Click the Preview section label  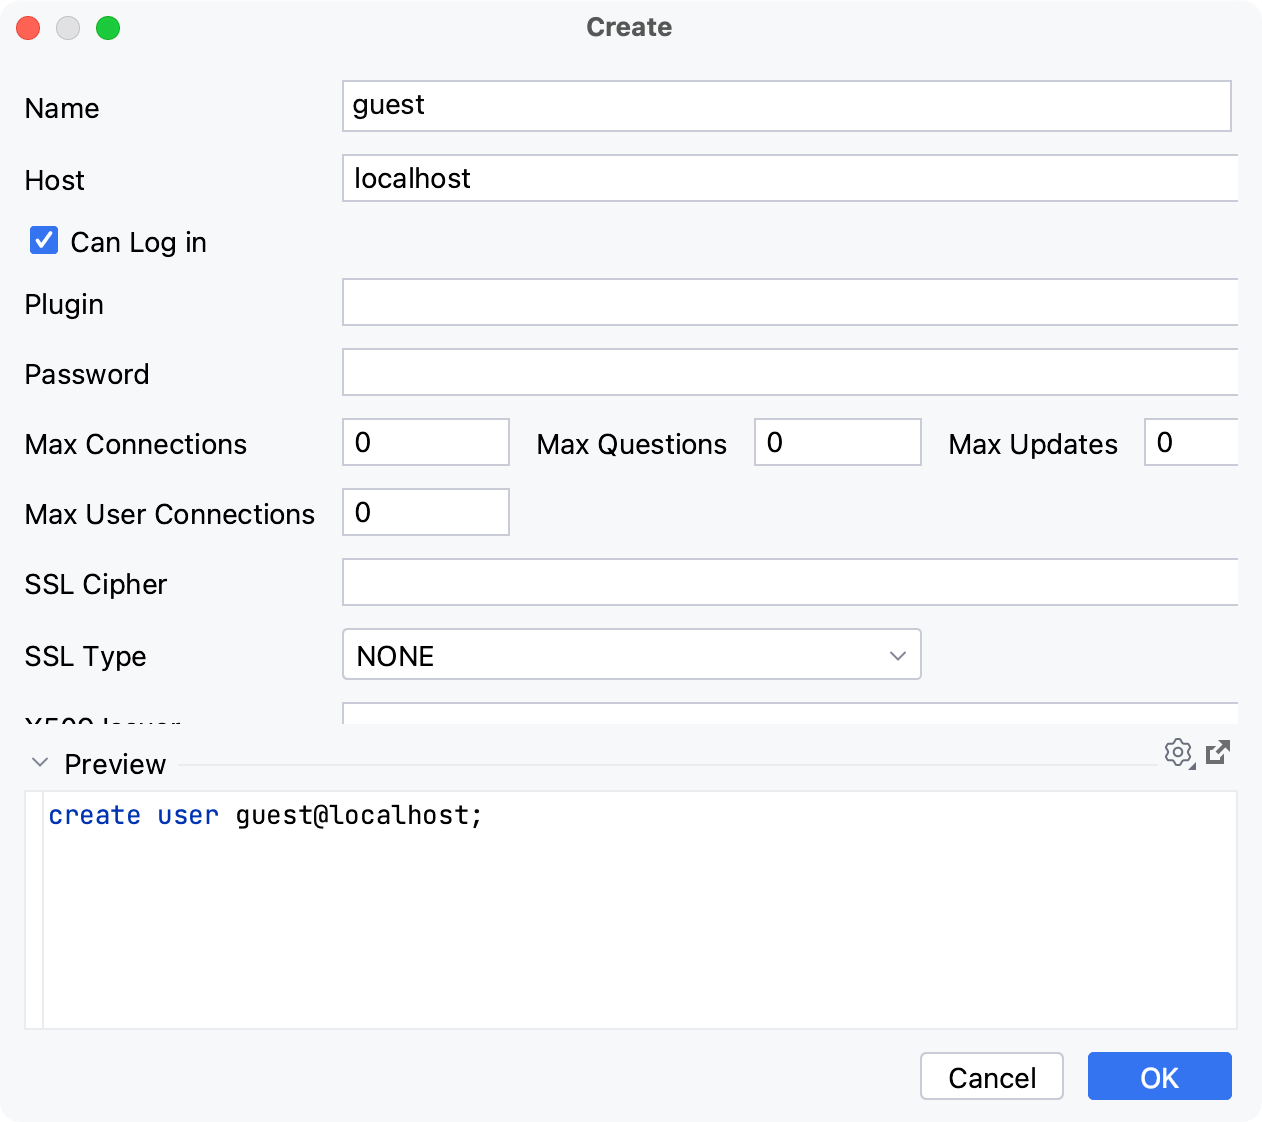(115, 763)
